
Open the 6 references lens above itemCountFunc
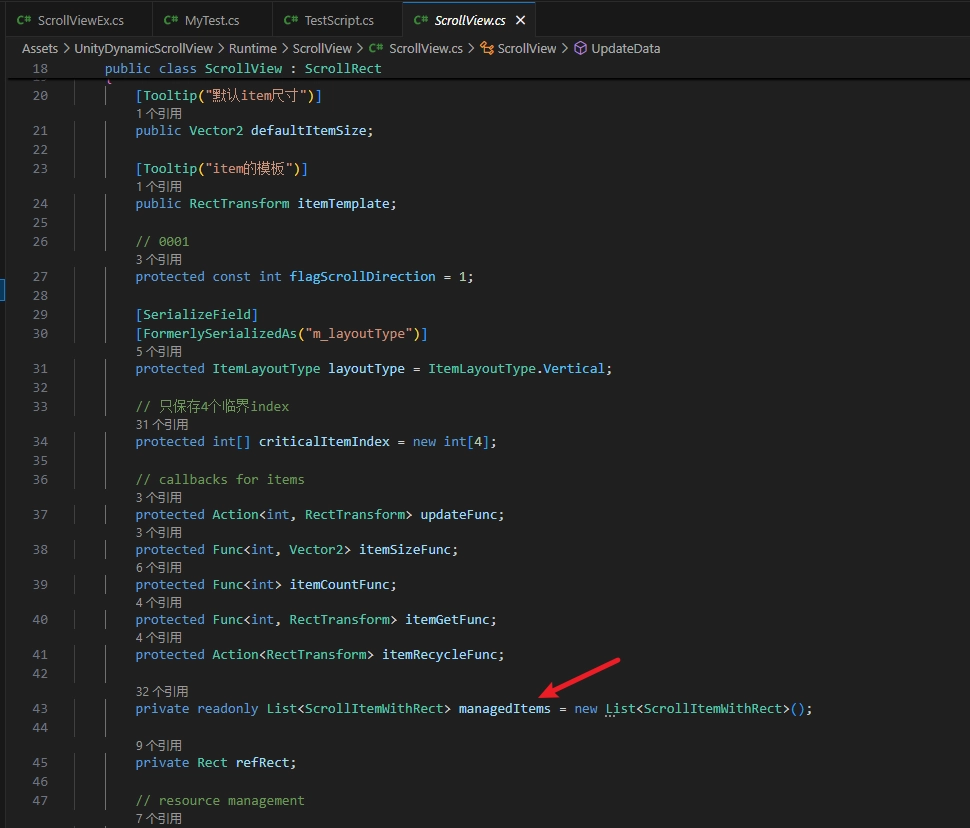click(159, 567)
